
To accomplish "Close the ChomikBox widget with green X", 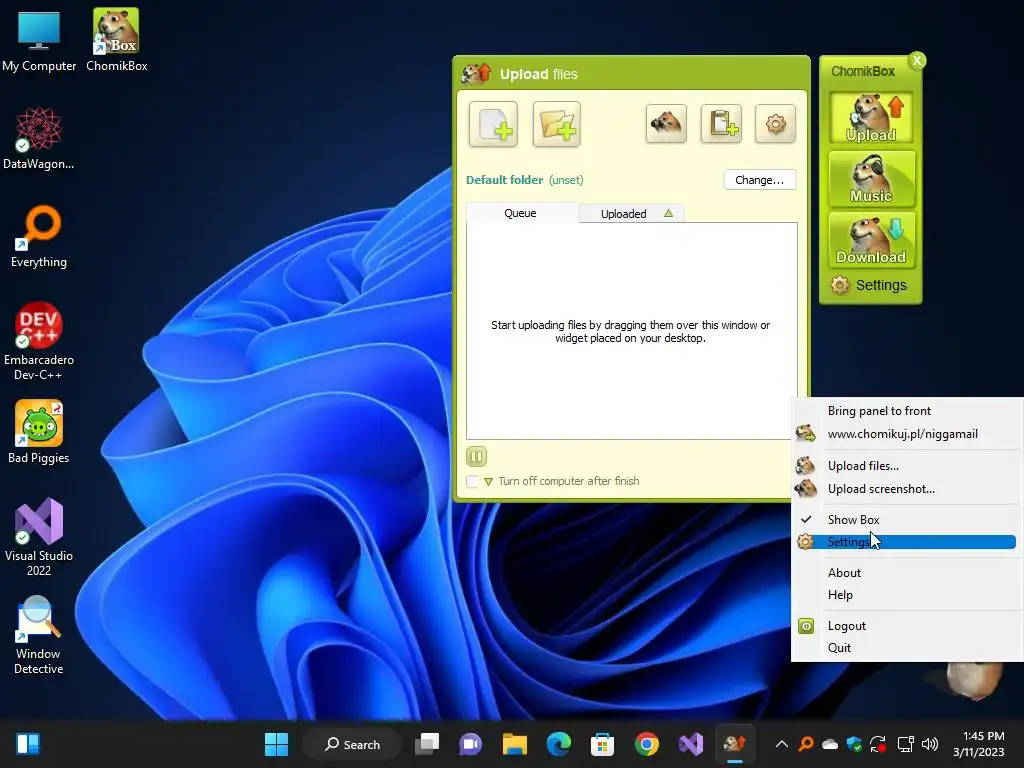I will tap(917, 60).
